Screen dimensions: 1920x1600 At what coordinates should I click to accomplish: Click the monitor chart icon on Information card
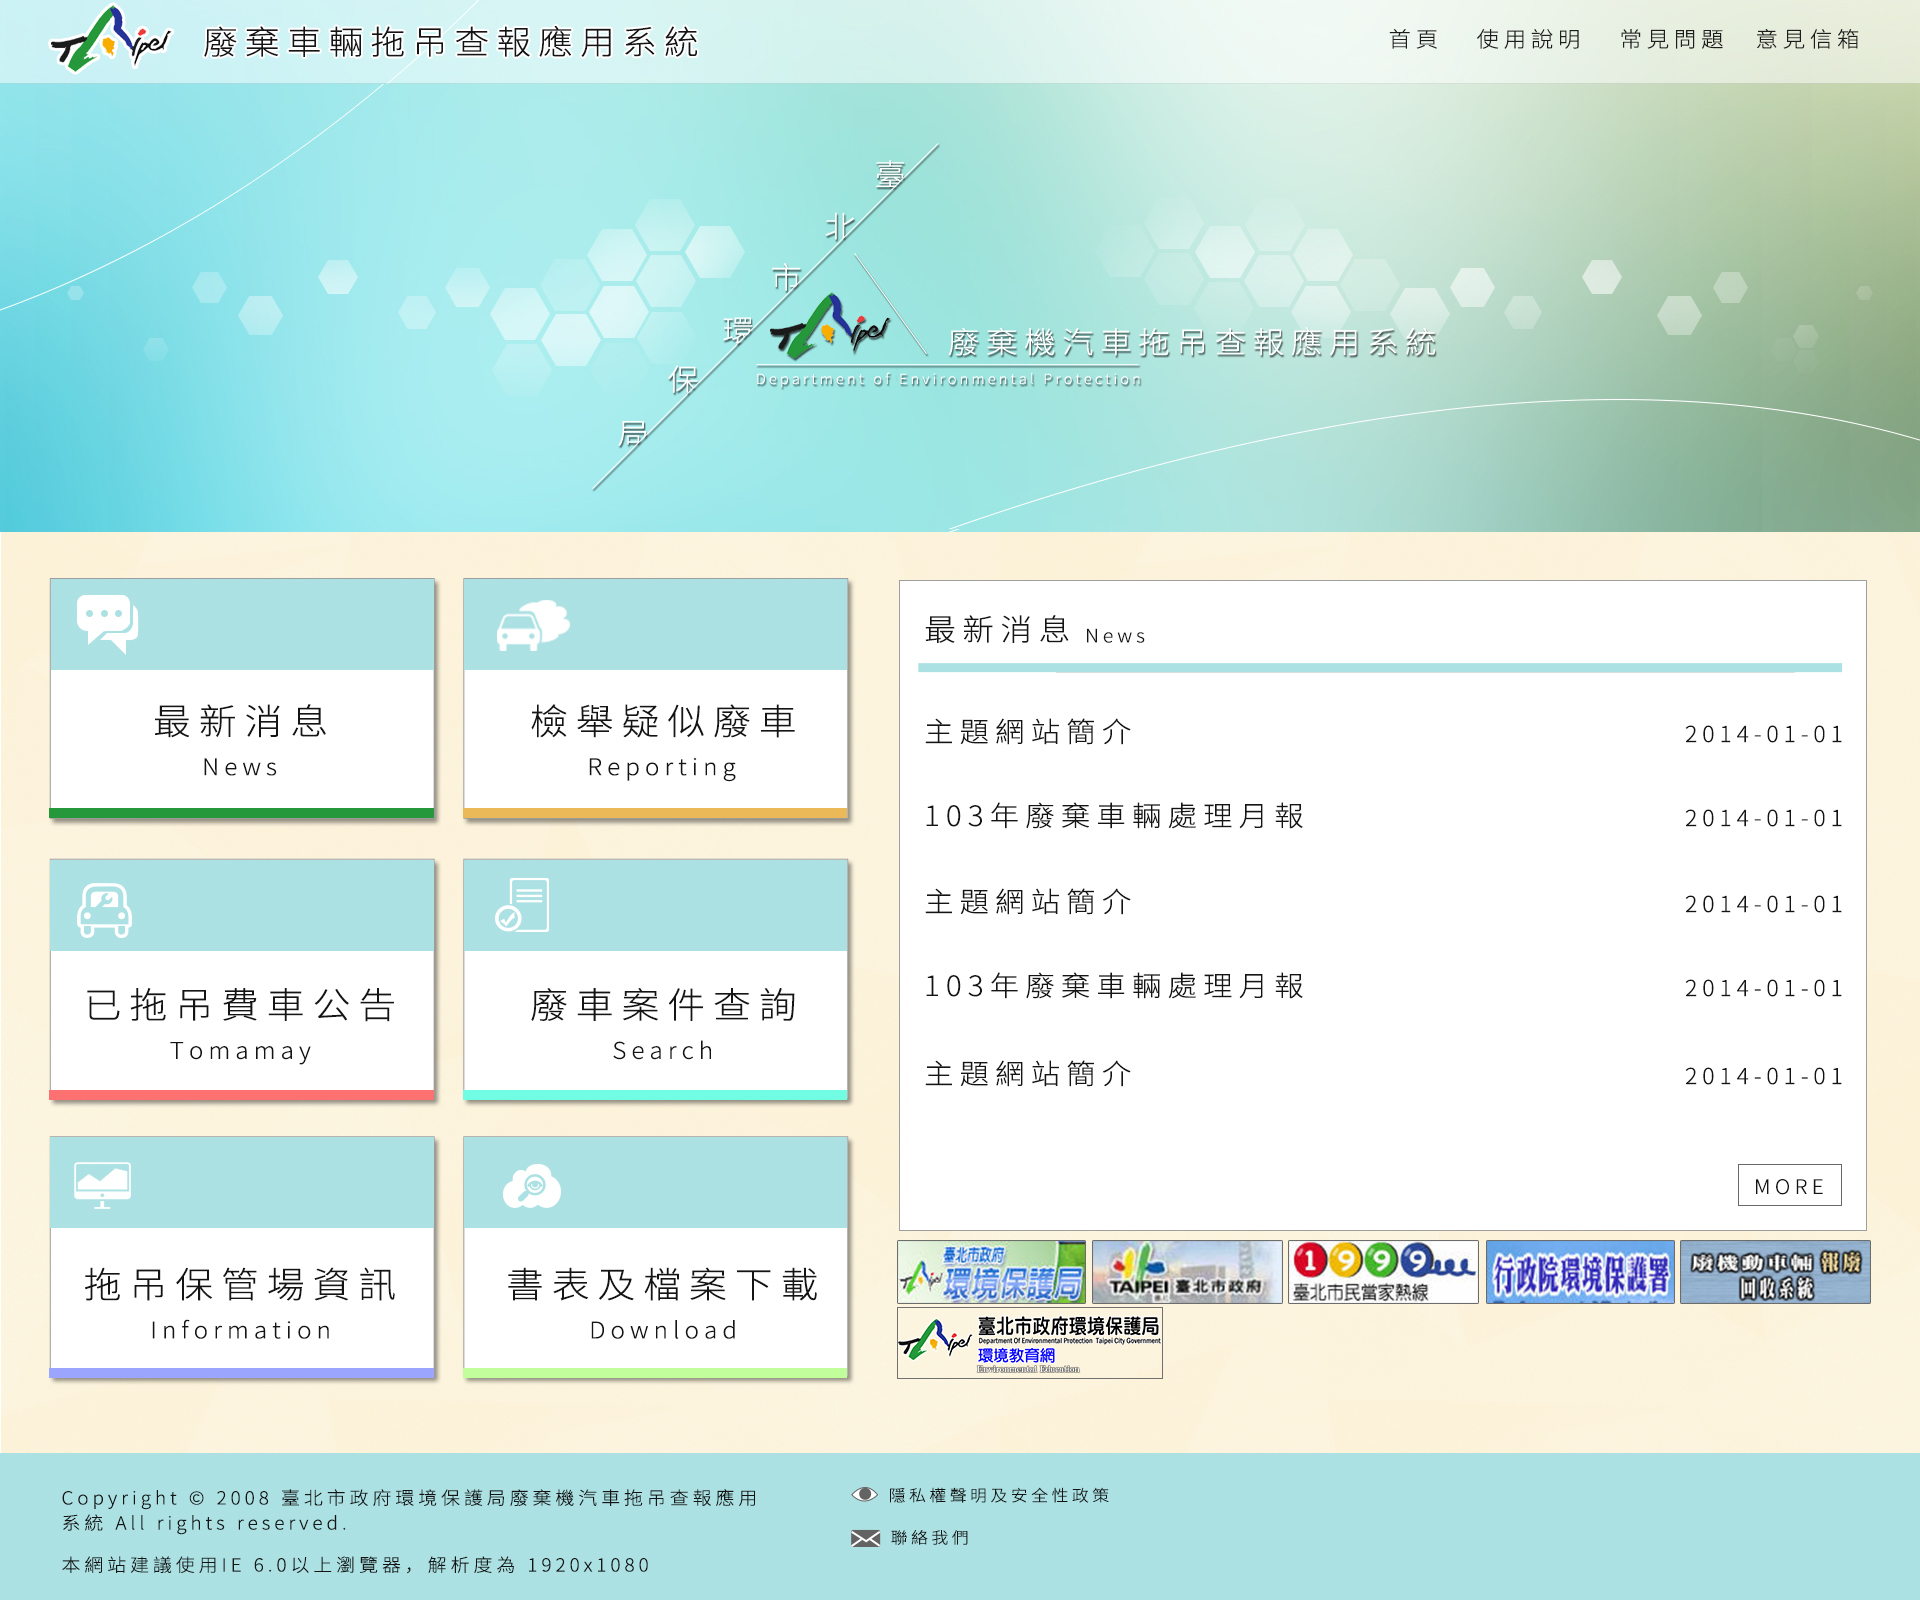tap(102, 1185)
